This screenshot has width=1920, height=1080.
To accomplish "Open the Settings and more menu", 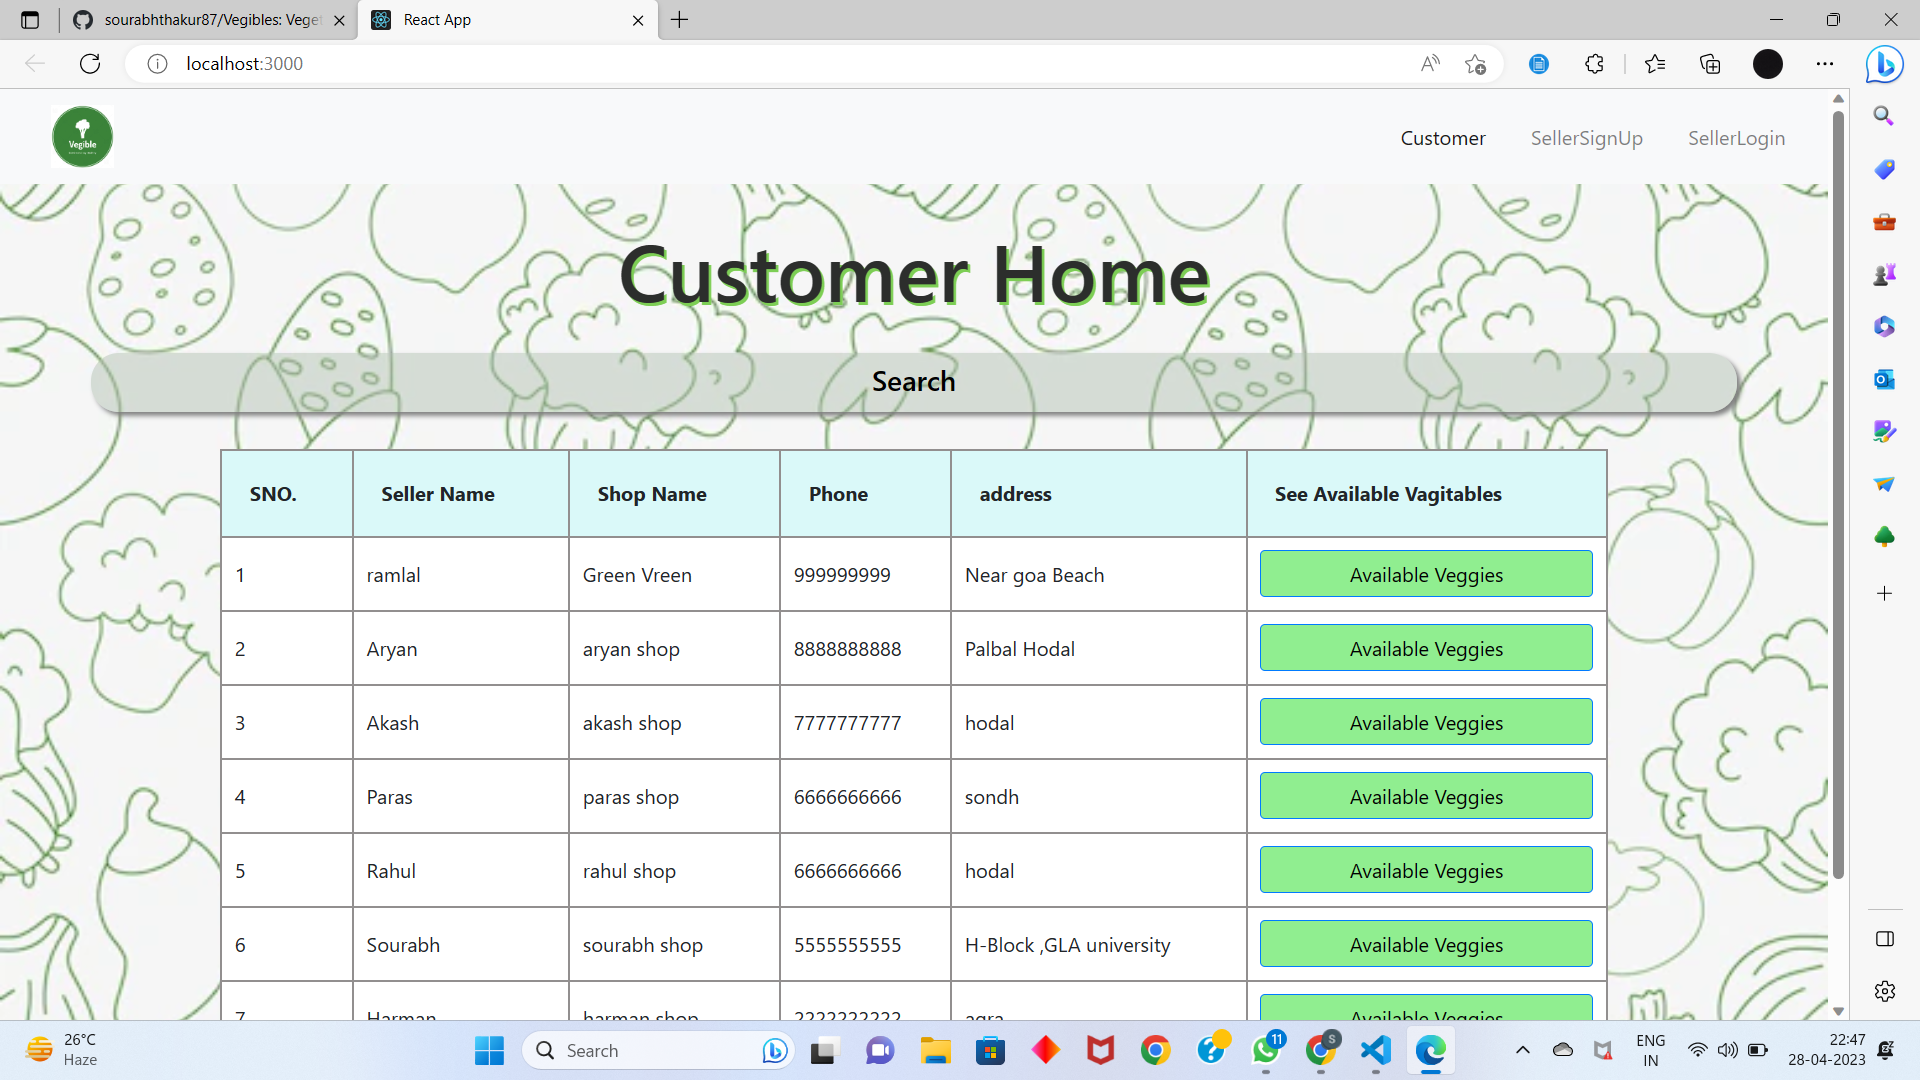I will pos(1825,63).
